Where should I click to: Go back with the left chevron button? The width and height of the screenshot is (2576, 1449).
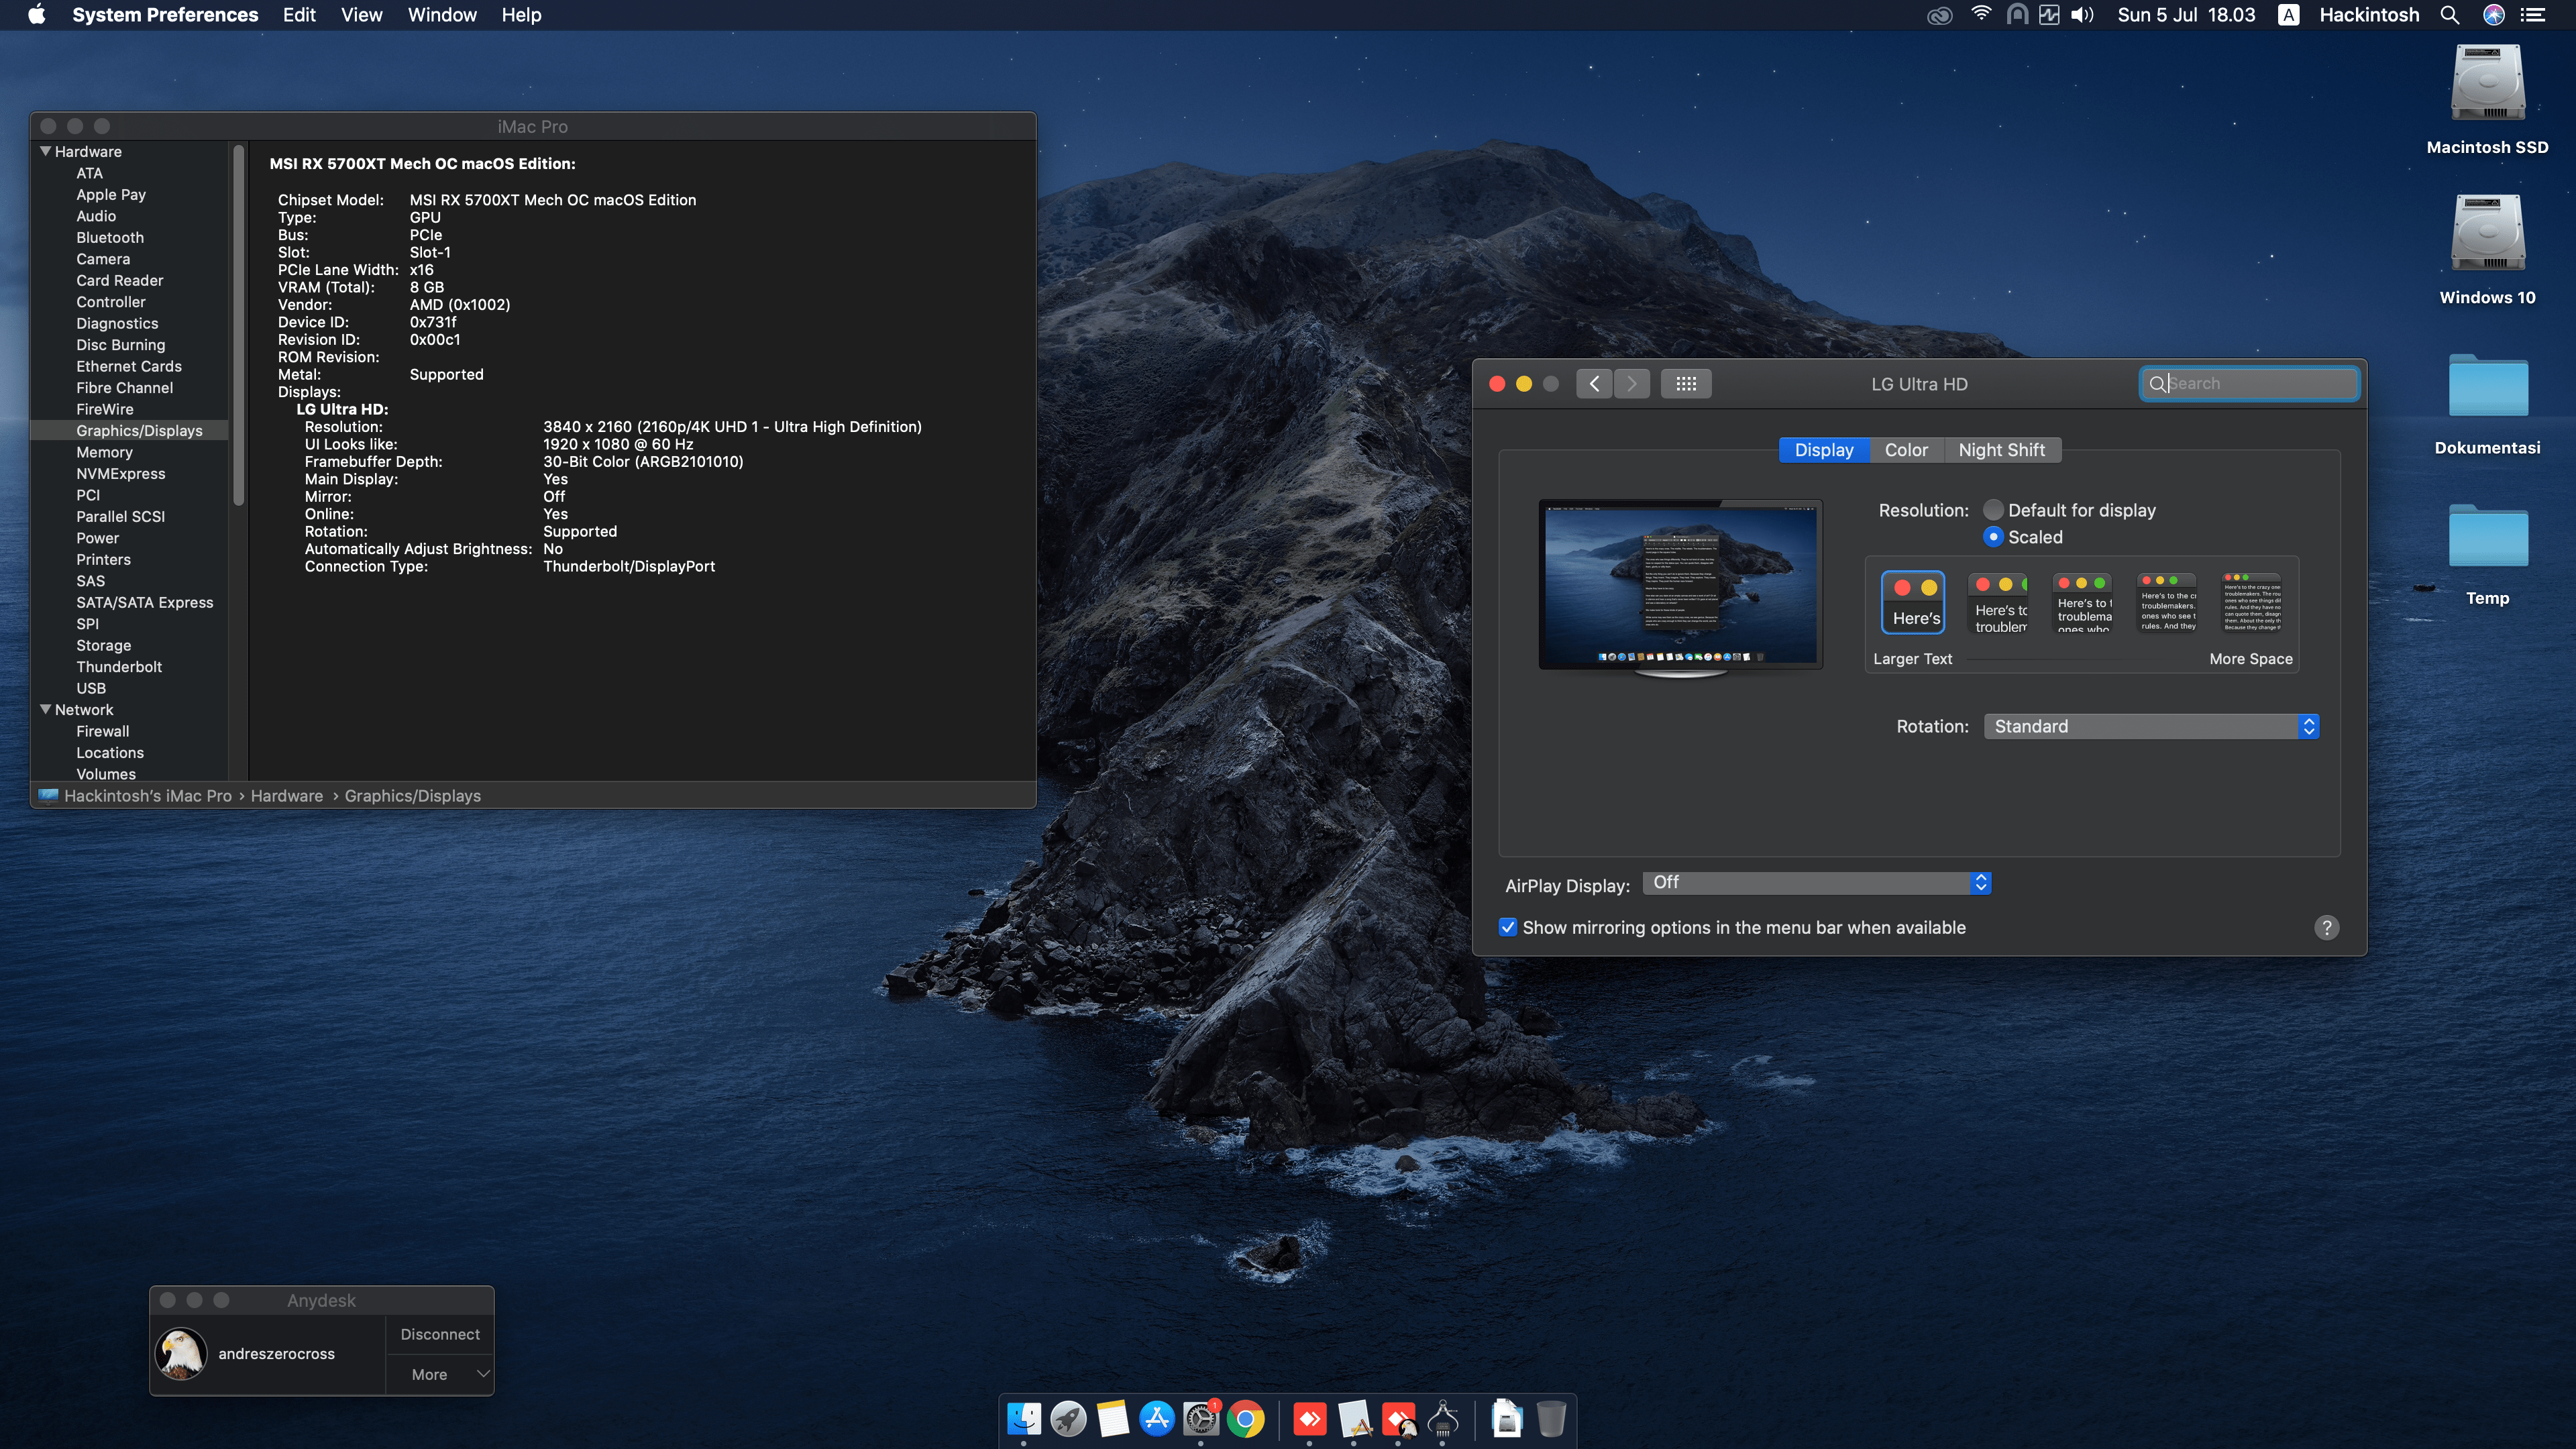coord(1594,384)
